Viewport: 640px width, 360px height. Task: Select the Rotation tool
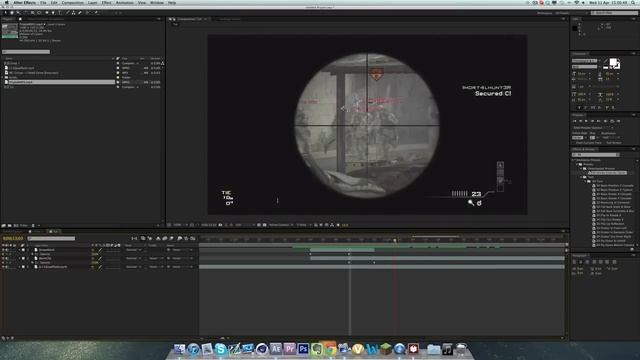[25, 13]
